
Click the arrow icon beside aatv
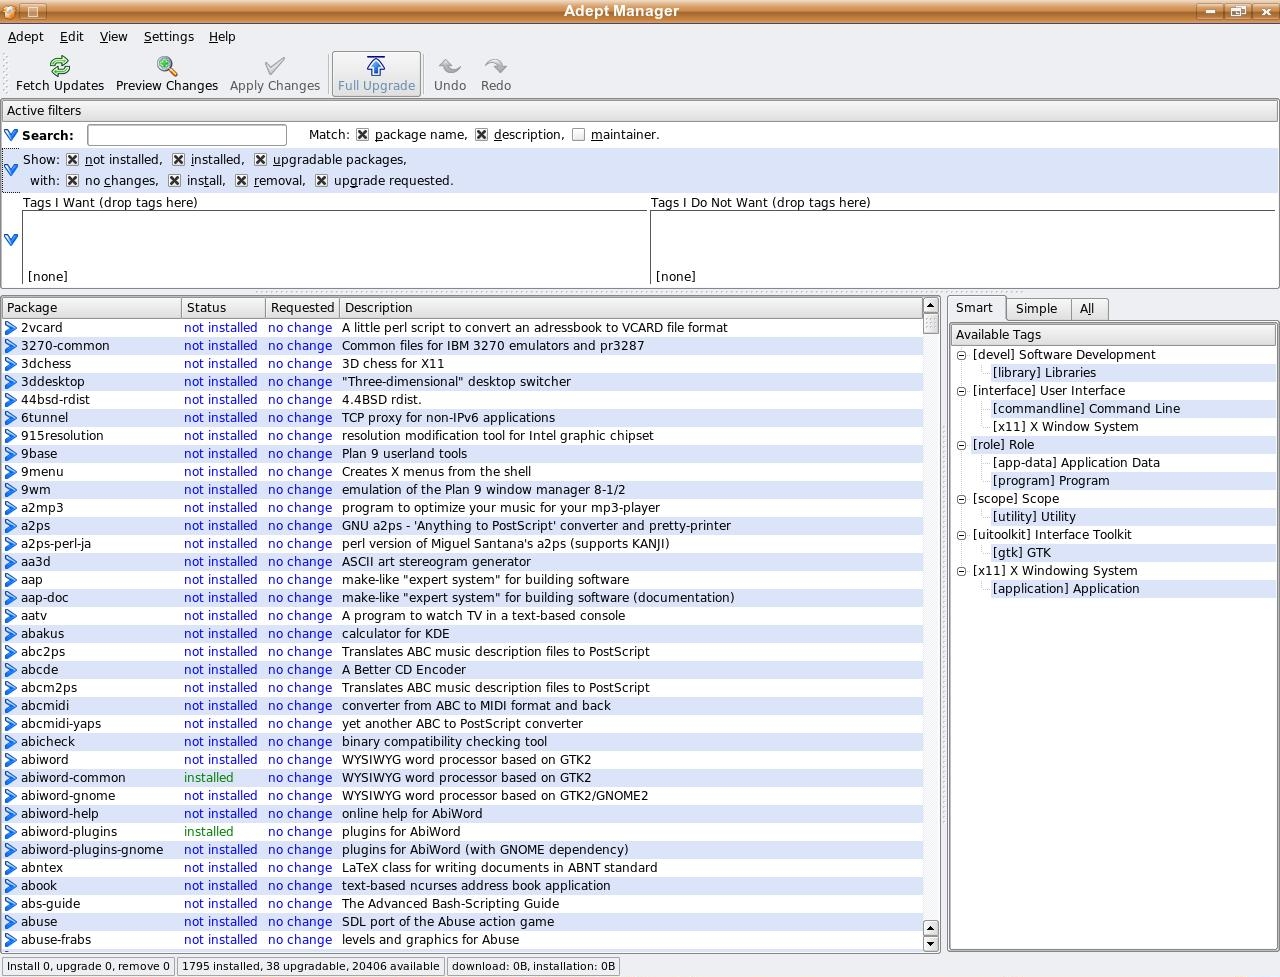point(11,616)
